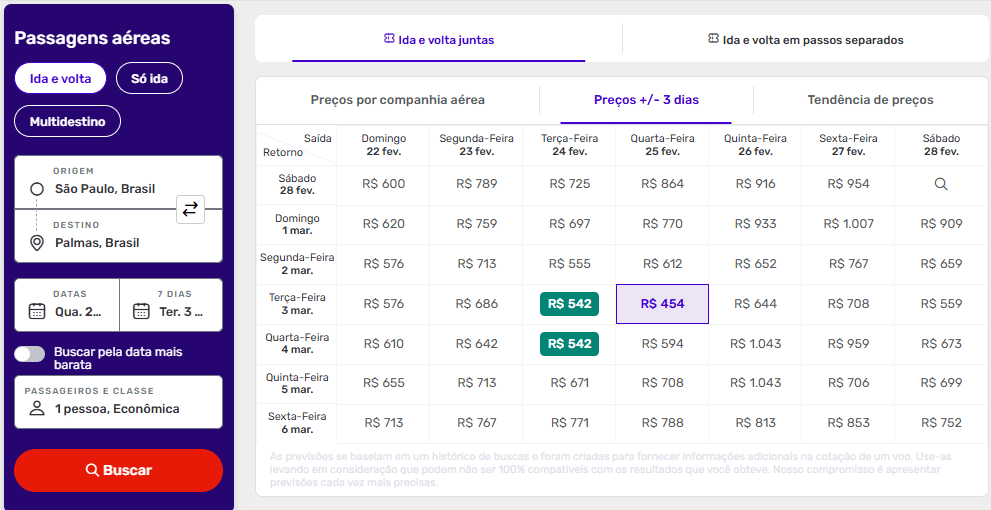Click the departure date calendar icon
The image size is (991, 510).
point(37,311)
